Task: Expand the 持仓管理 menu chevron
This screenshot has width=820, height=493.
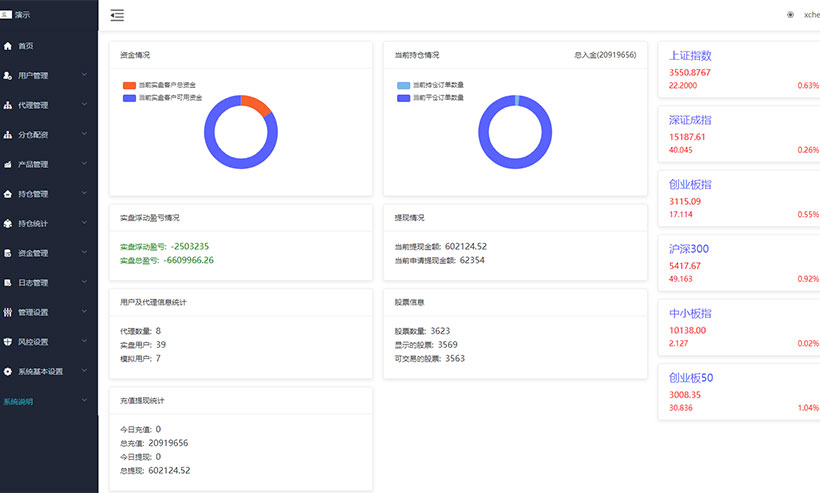Action: [x=84, y=194]
